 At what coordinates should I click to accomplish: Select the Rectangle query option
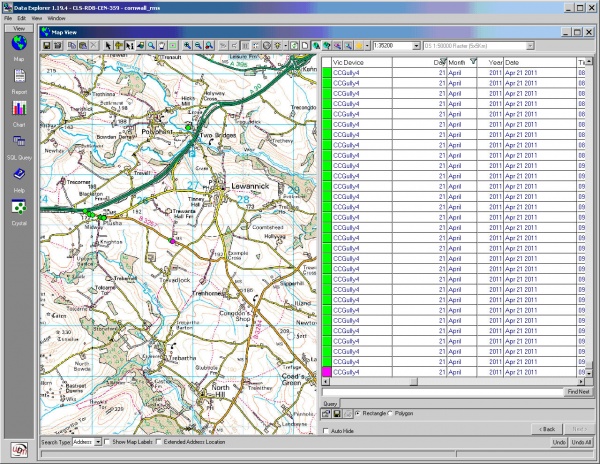(359, 413)
